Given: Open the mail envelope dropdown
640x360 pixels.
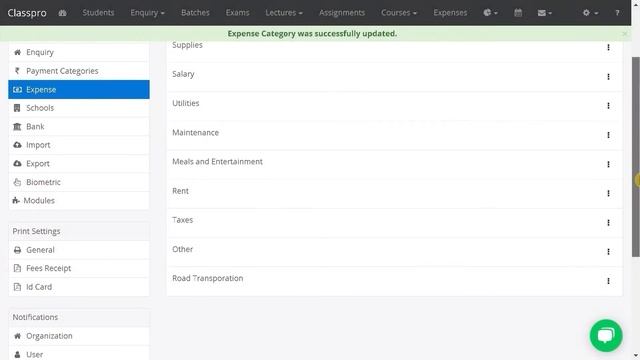Looking at the screenshot, I should click(x=544, y=13).
